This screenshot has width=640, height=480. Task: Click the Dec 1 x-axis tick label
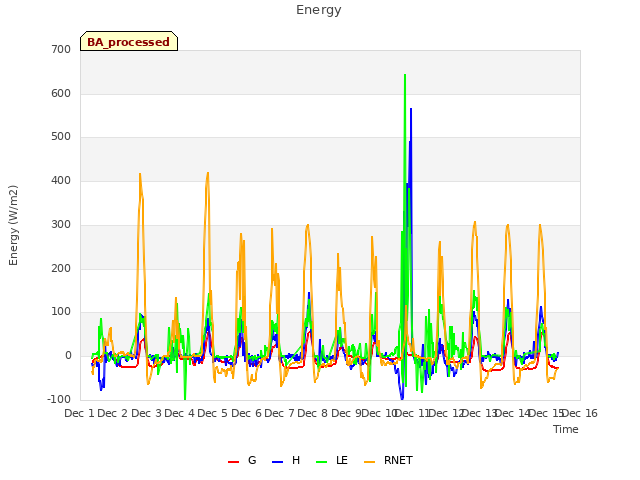point(80,413)
